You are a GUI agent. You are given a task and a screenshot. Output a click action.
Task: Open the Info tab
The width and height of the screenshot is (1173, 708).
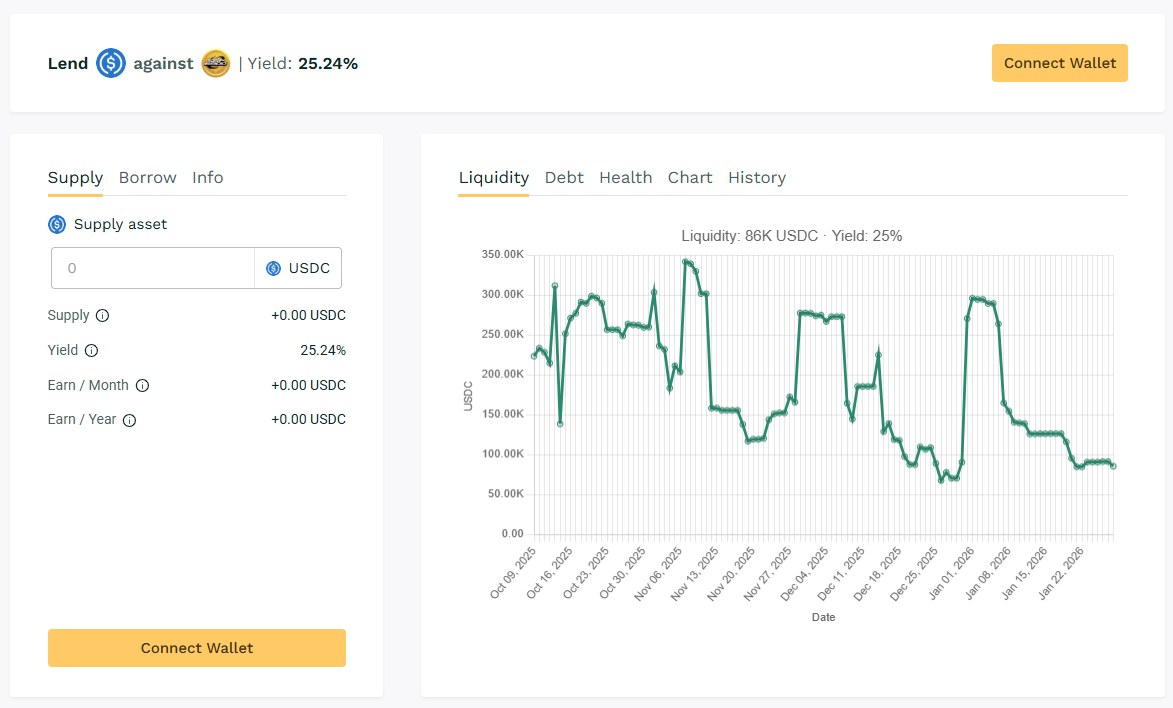click(x=208, y=178)
